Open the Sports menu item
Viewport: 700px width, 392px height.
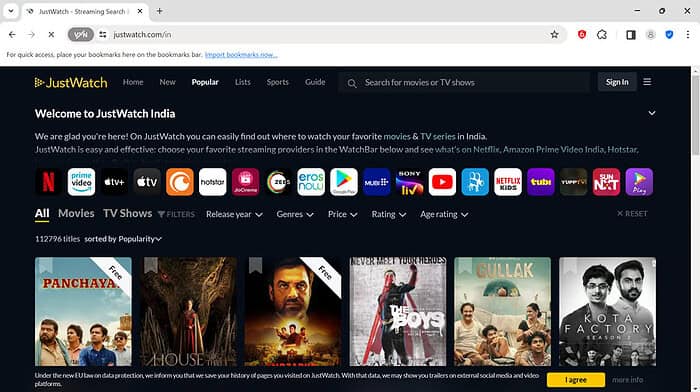pos(278,82)
